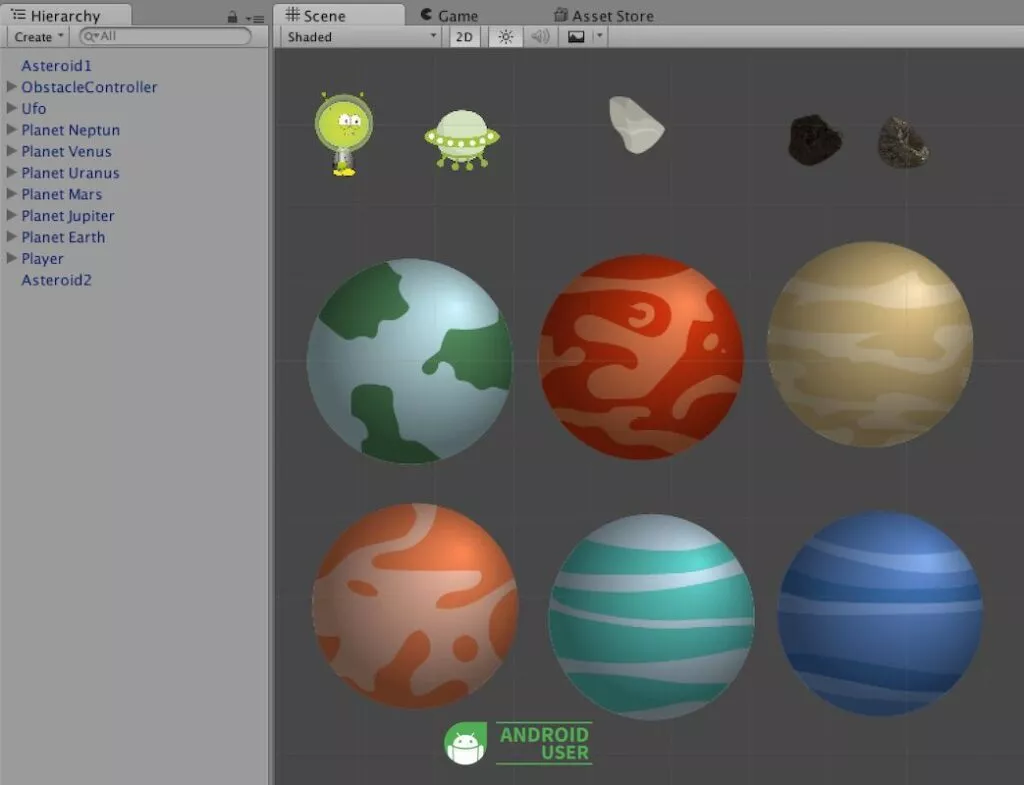The width and height of the screenshot is (1024, 785).
Task: Select the green UFO sprite
Action: point(462,140)
